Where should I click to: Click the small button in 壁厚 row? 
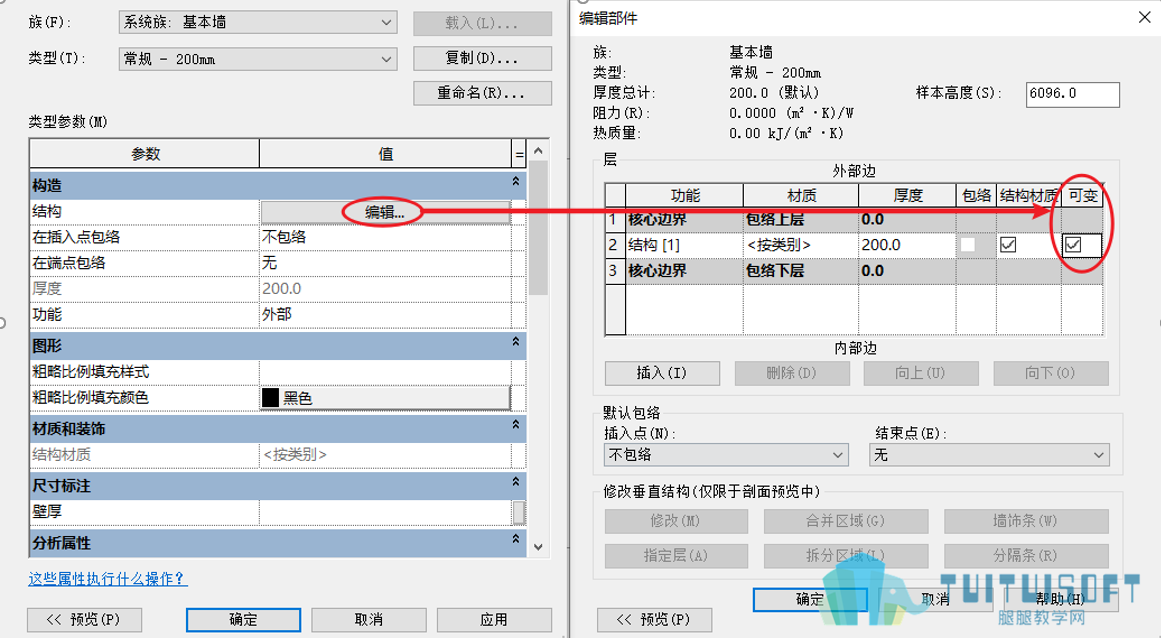pos(519,512)
